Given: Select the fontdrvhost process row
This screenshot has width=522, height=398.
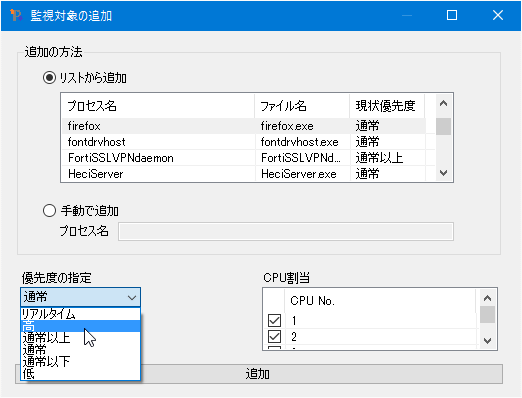Looking at the screenshot, I should point(243,142).
